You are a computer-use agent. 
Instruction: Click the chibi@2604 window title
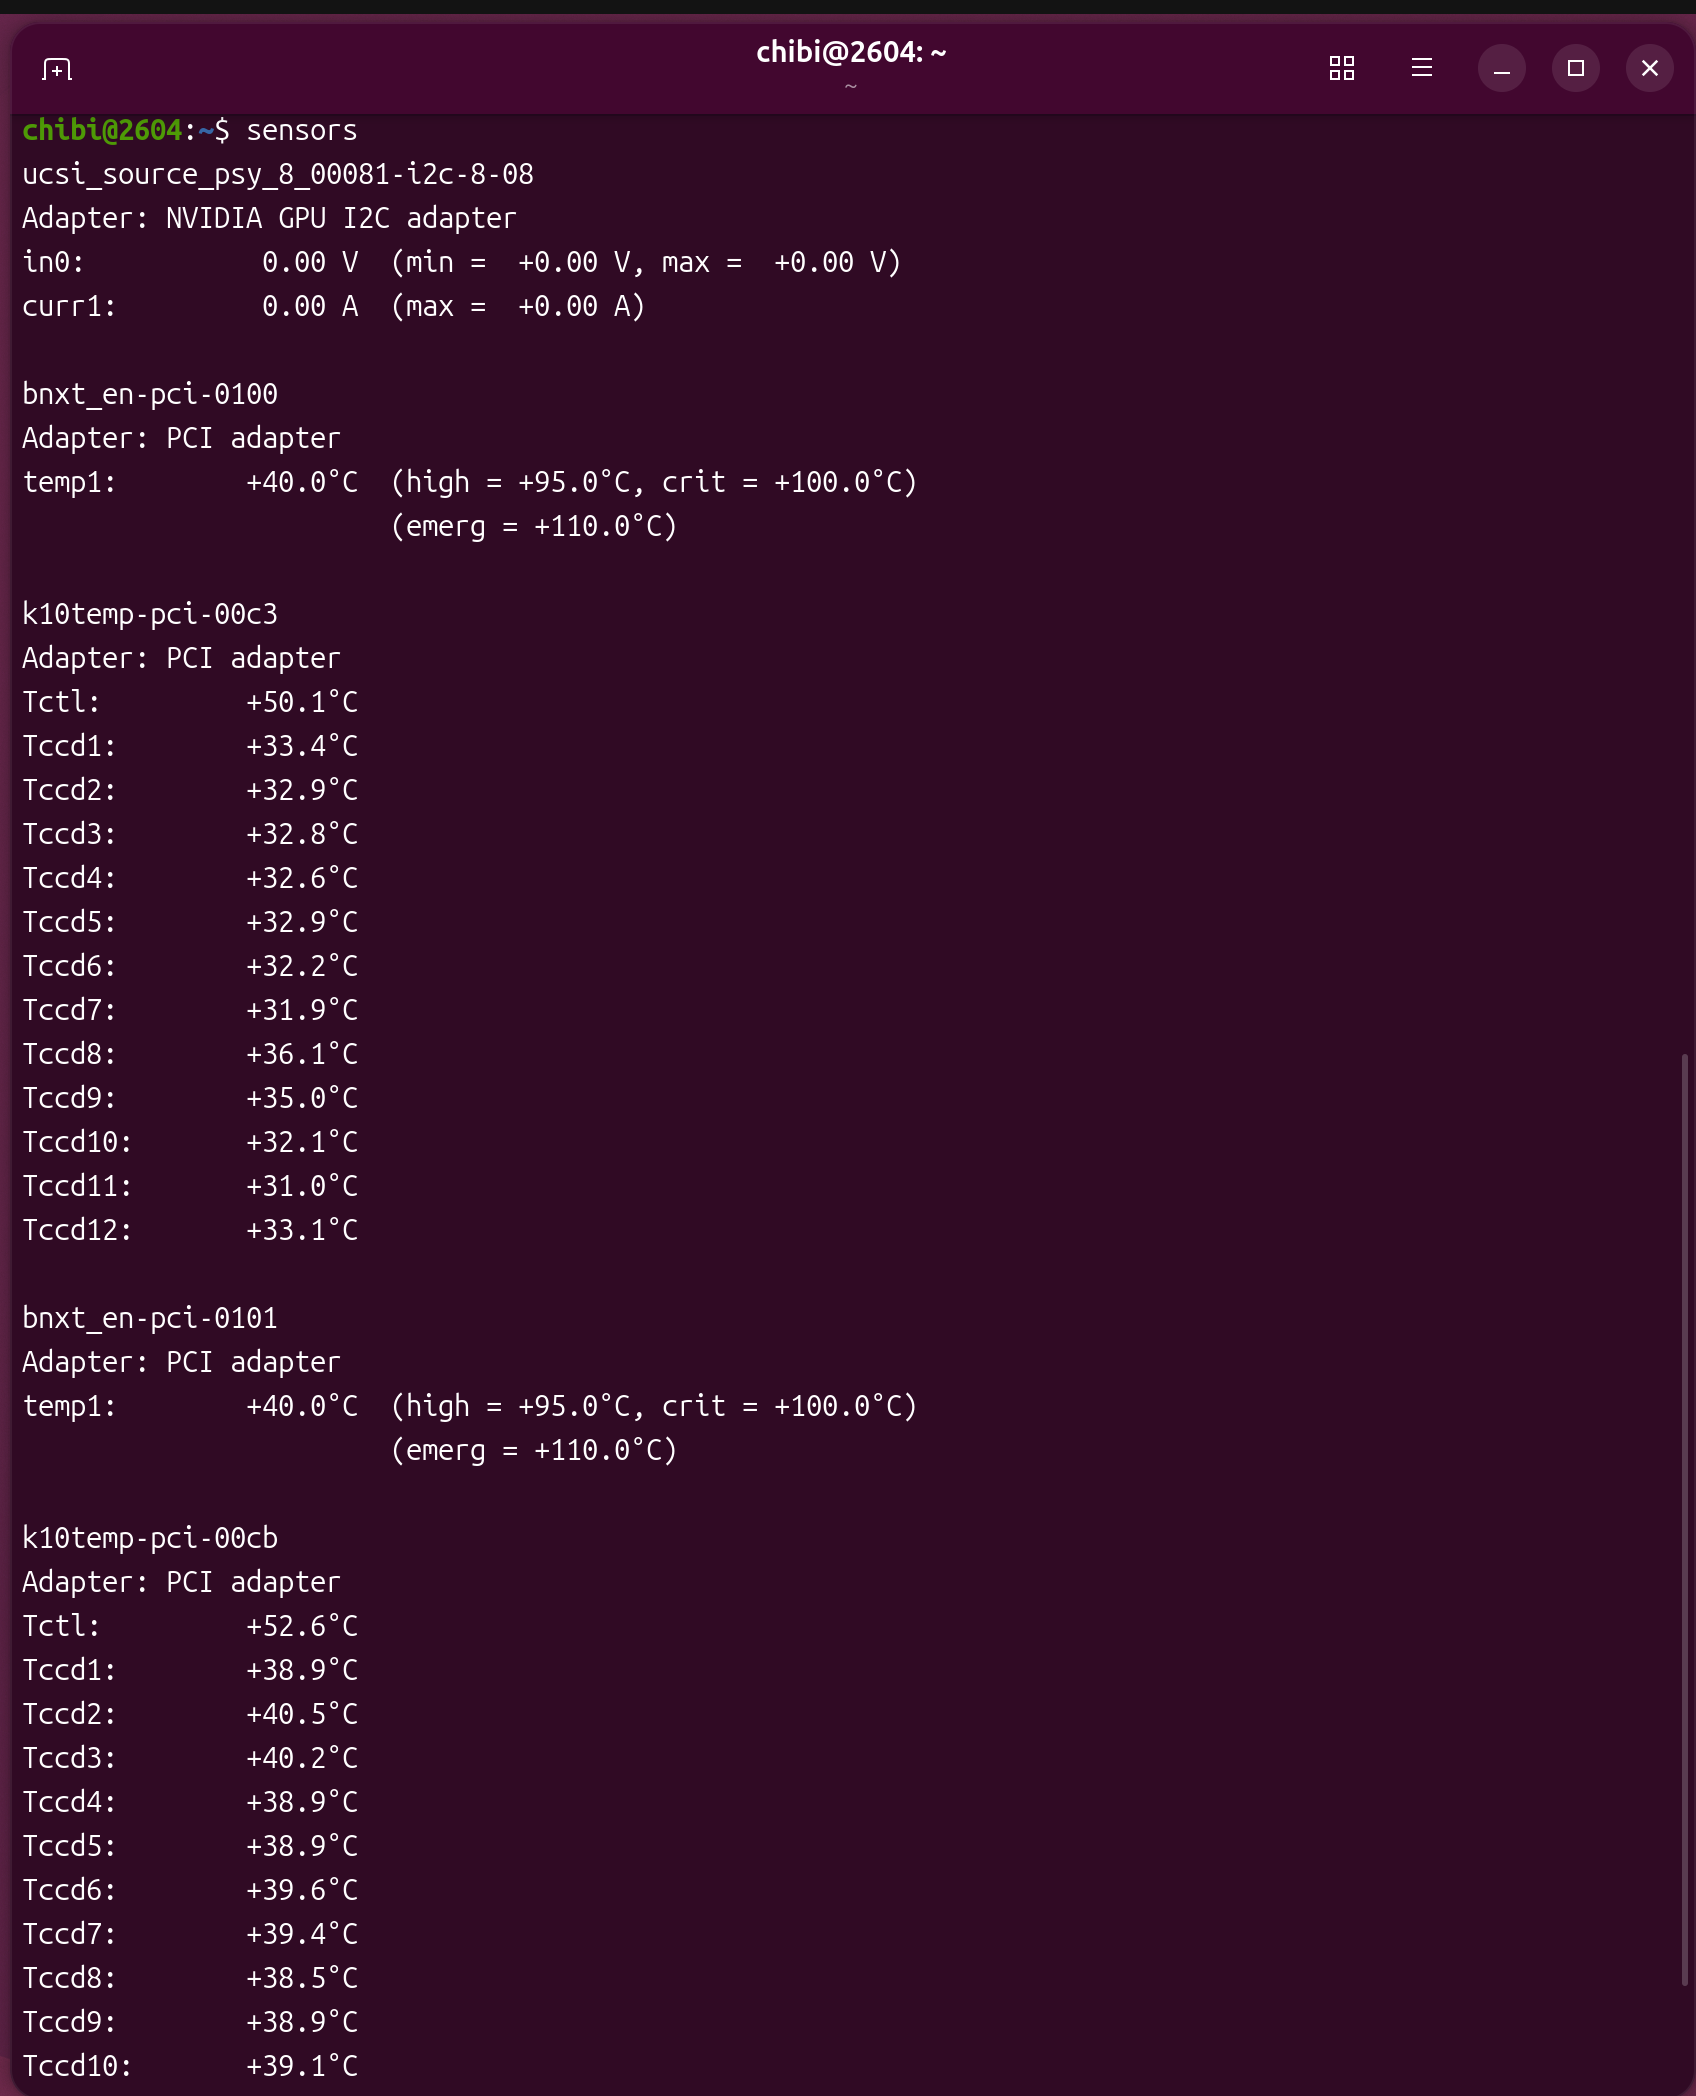point(850,52)
